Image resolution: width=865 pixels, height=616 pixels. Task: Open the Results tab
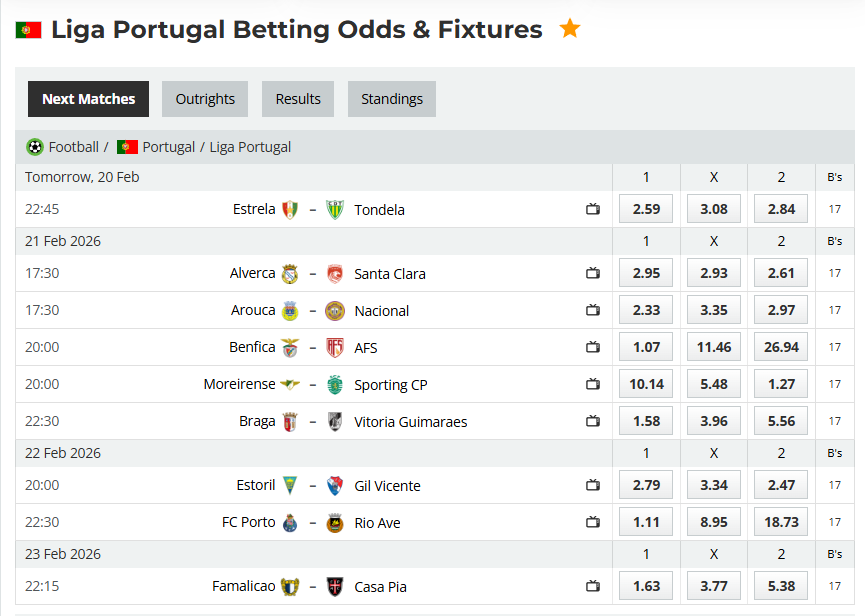(297, 99)
